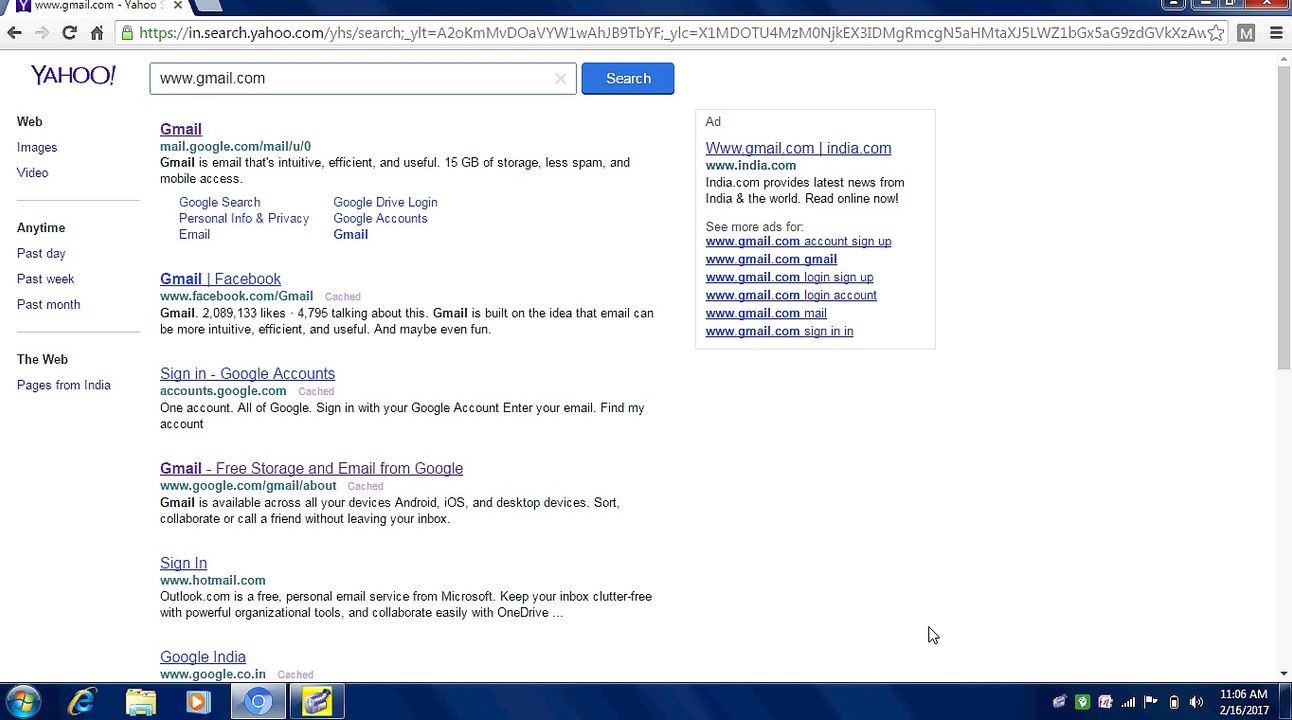Open the Email sublink
The width and height of the screenshot is (1292, 720).
(194, 234)
